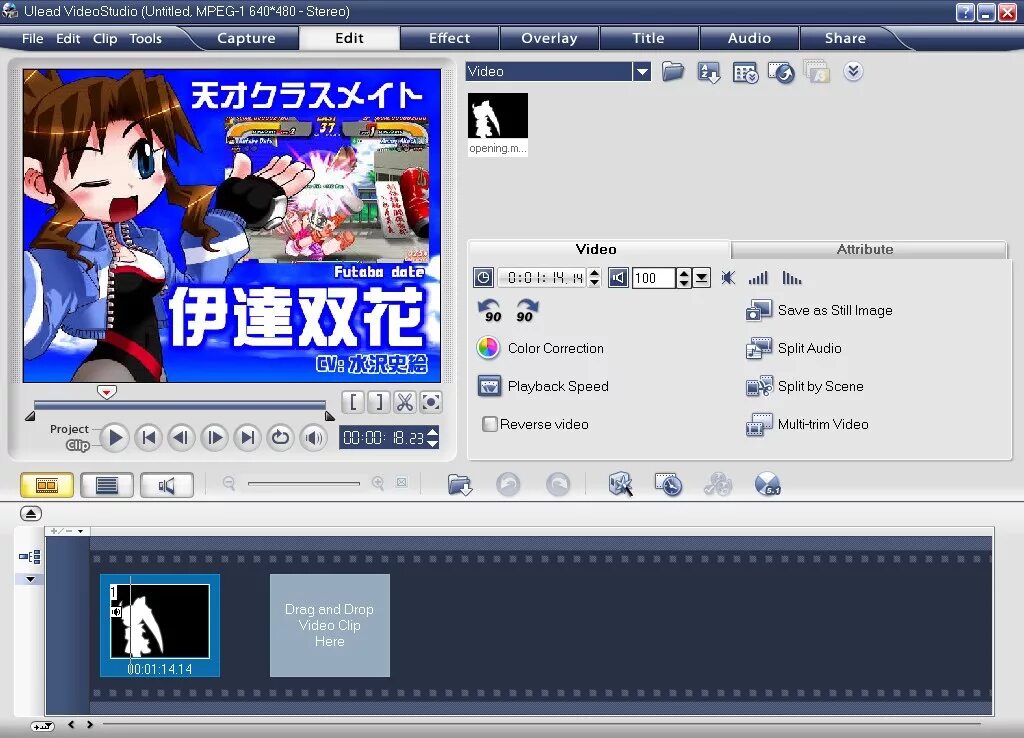Image resolution: width=1024 pixels, height=738 pixels.
Task: Jump to the Home start of clip
Action: (x=149, y=437)
